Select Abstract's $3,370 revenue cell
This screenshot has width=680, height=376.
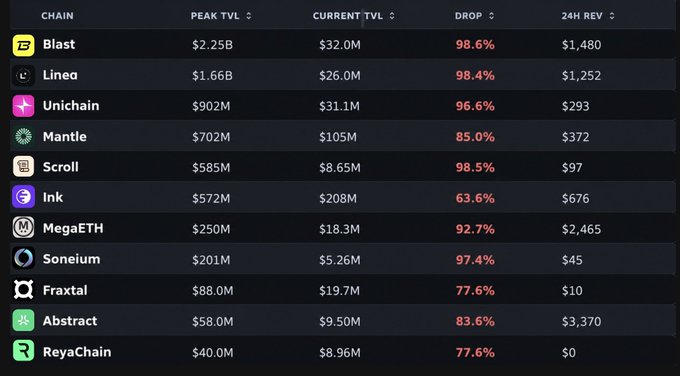[x=581, y=322]
